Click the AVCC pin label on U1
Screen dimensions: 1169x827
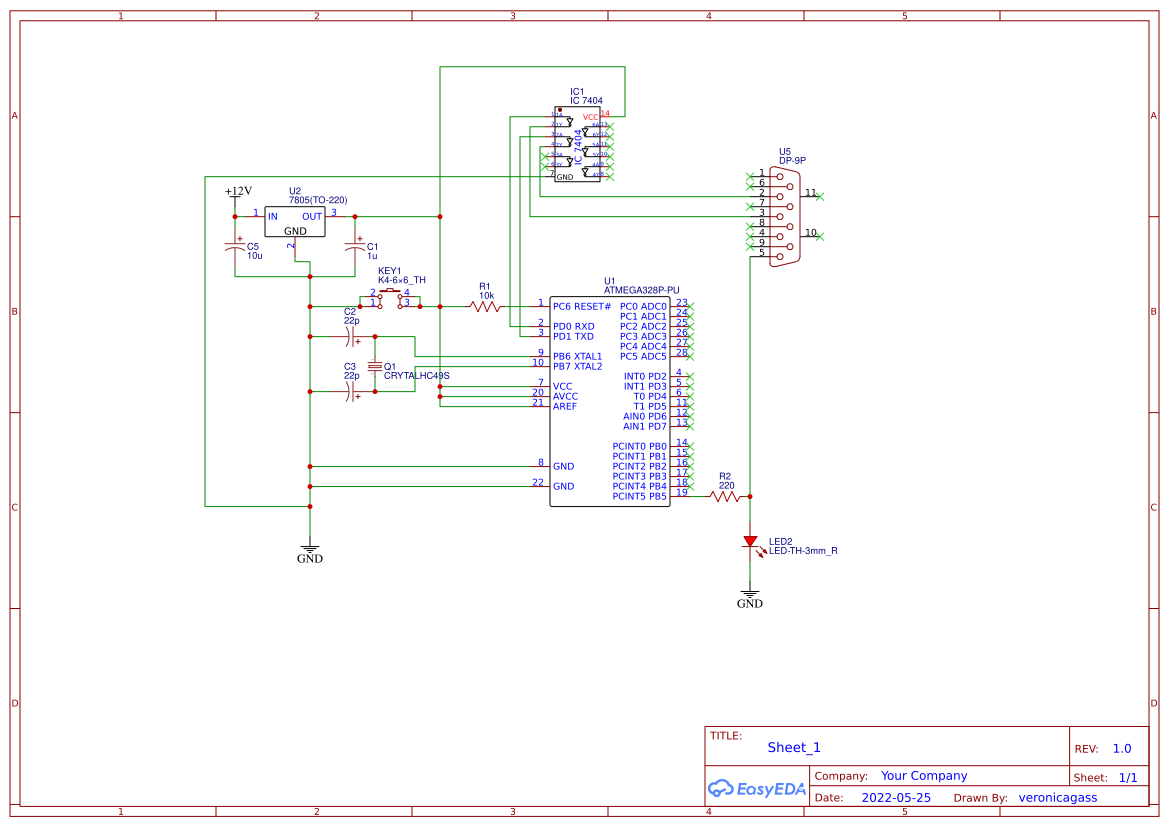pos(565,397)
